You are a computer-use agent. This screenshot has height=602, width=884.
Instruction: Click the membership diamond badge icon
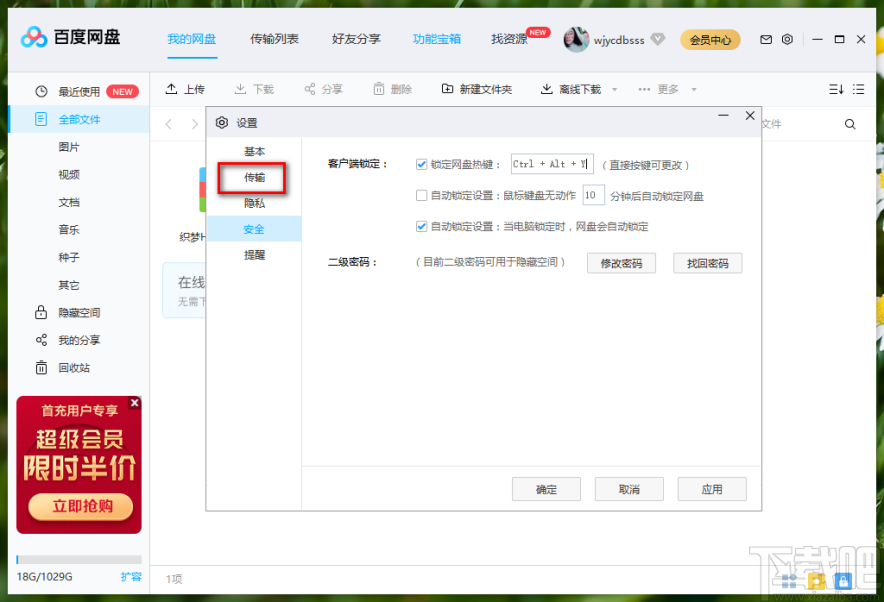[x=657, y=39]
